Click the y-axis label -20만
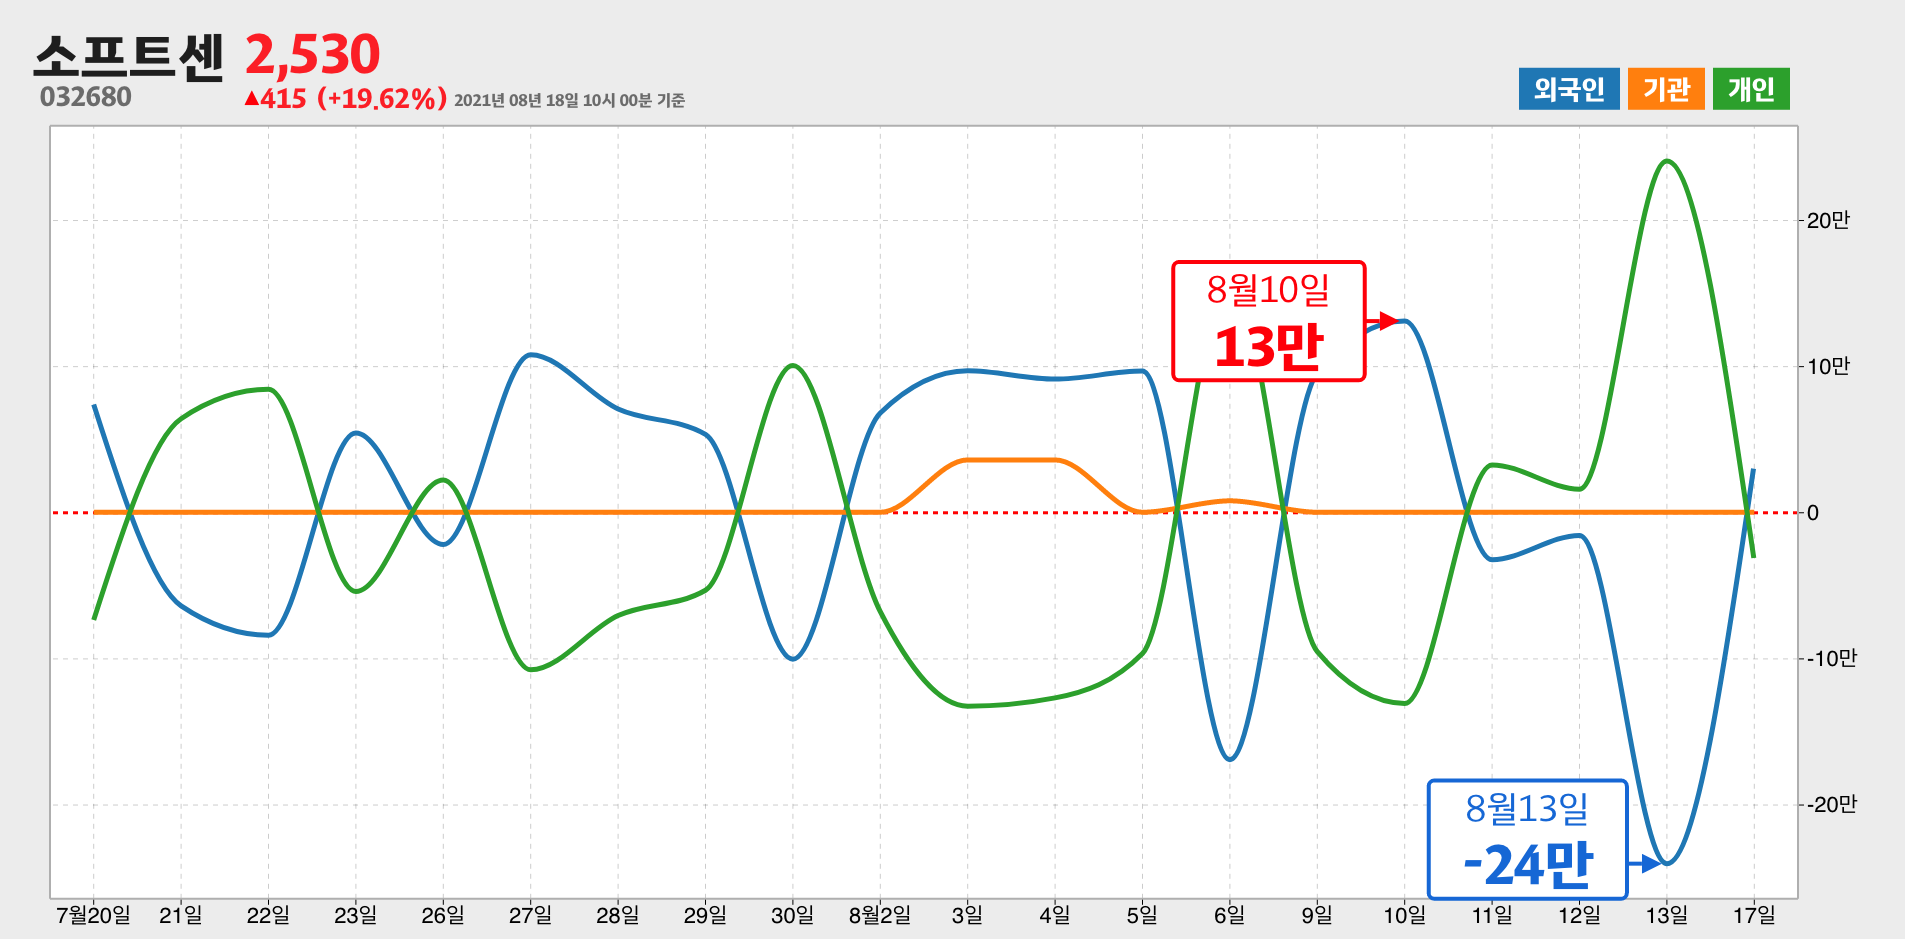Image resolution: width=1920 pixels, height=939 pixels. point(1830,805)
